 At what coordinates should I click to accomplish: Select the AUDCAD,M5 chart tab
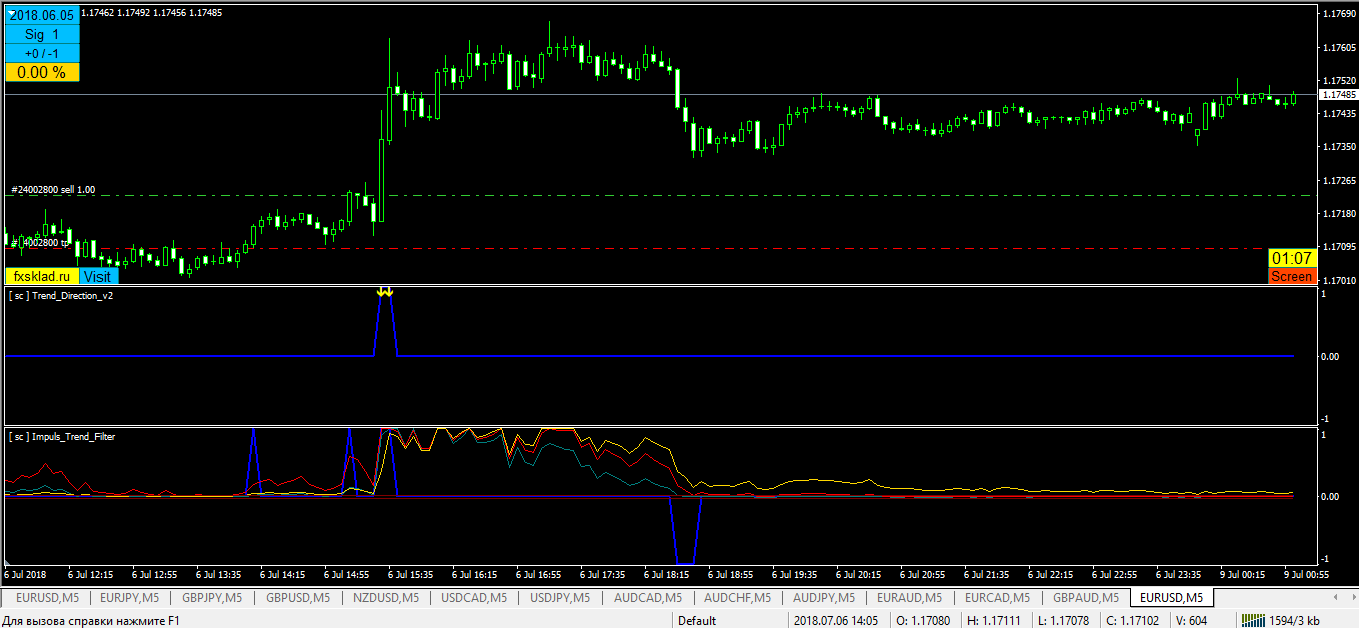tap(648, 598)
